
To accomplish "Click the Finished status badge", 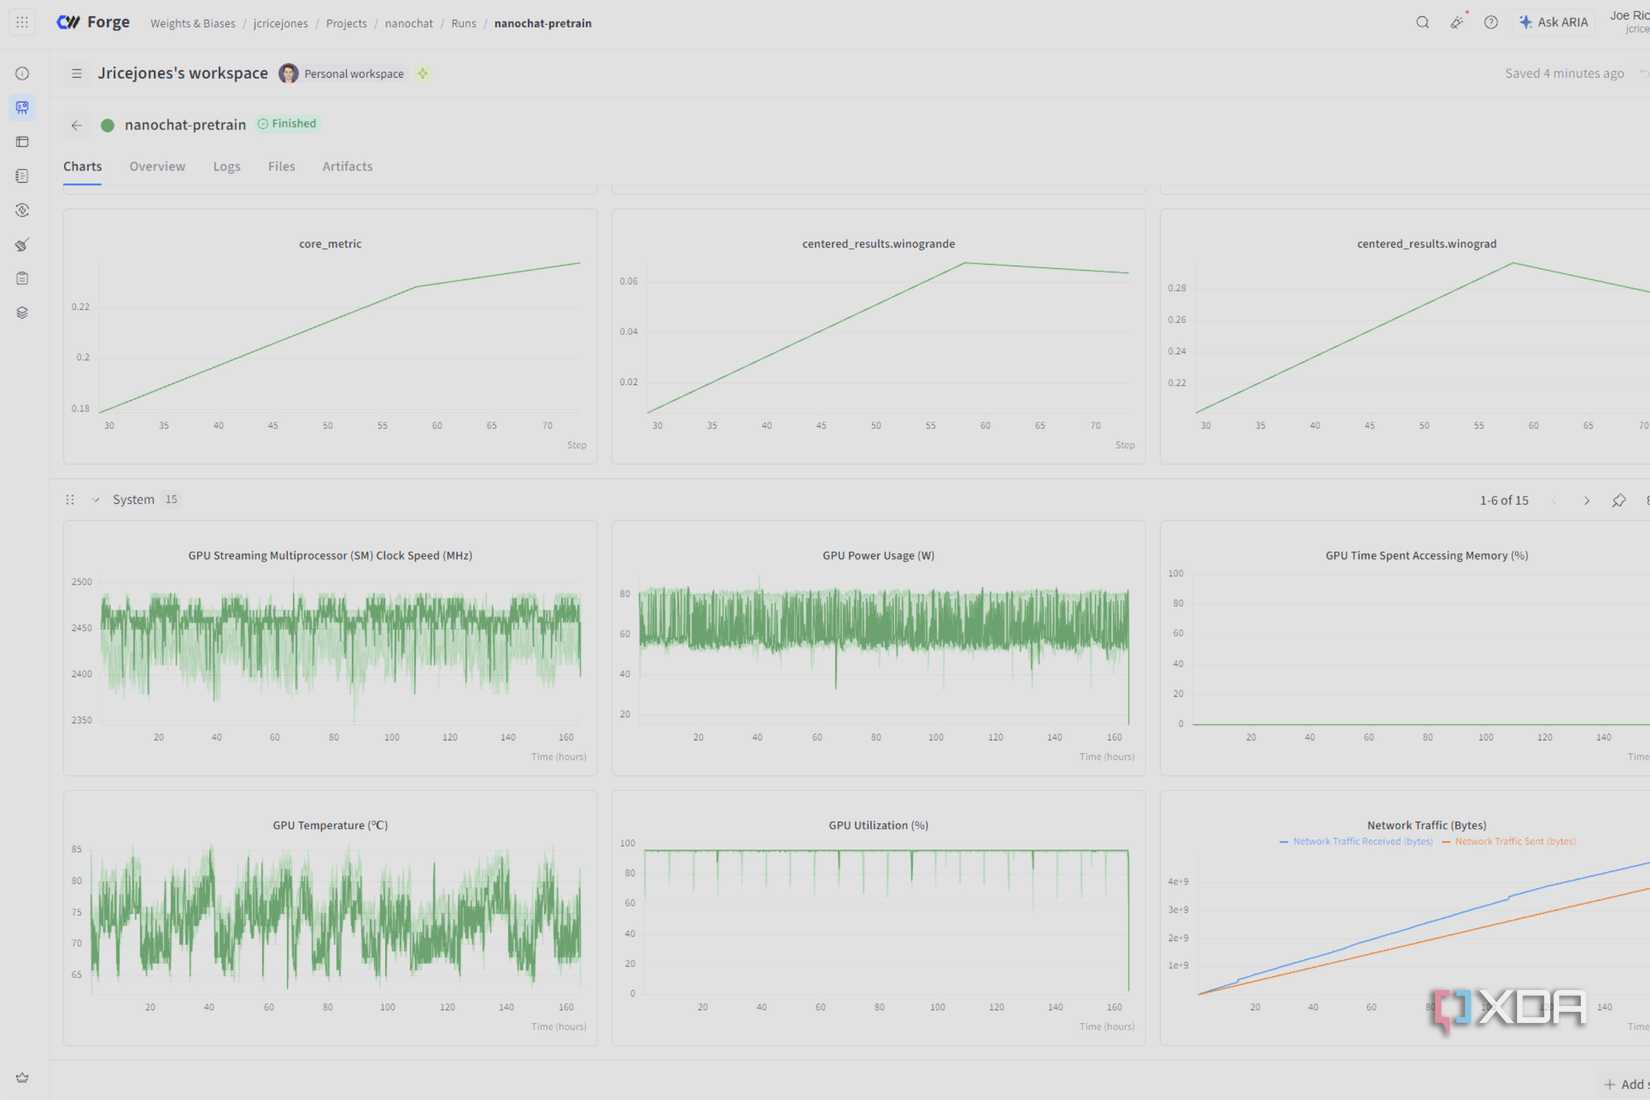I will click(x=287, y=124).
